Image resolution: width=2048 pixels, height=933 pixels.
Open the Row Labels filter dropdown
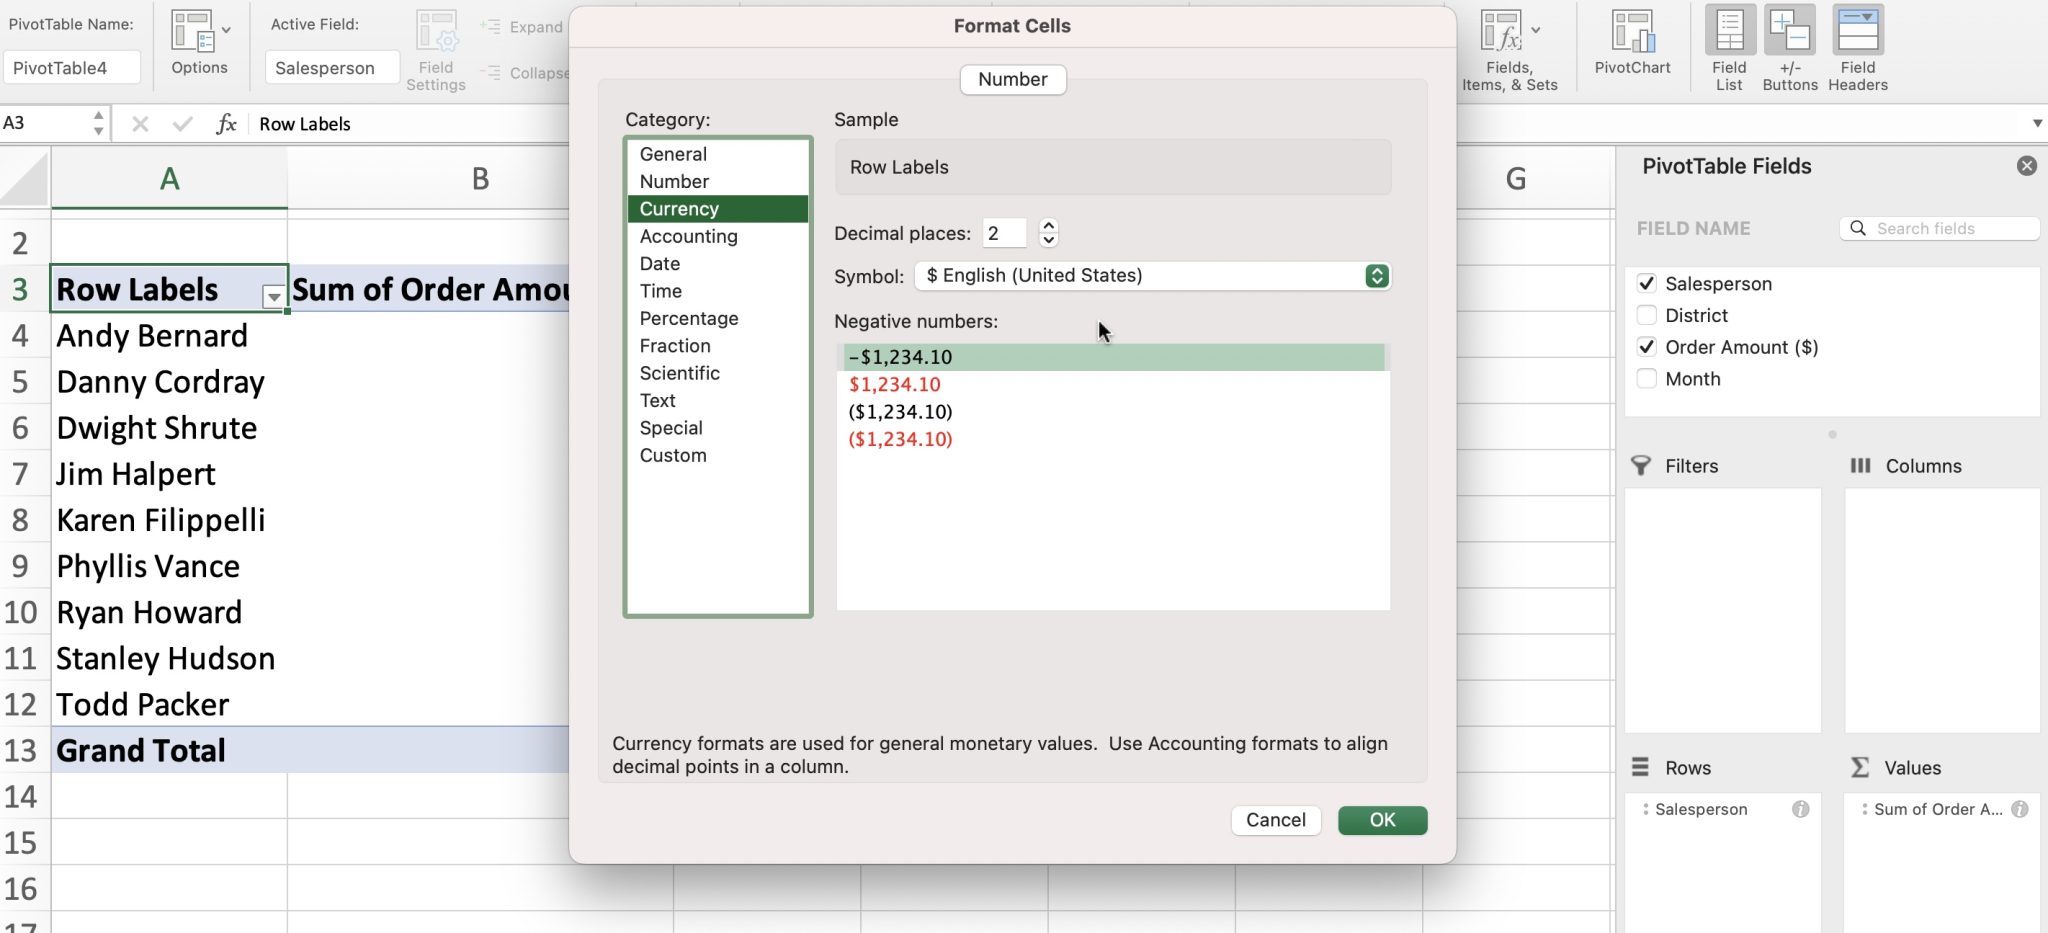(x=273, y=298)
